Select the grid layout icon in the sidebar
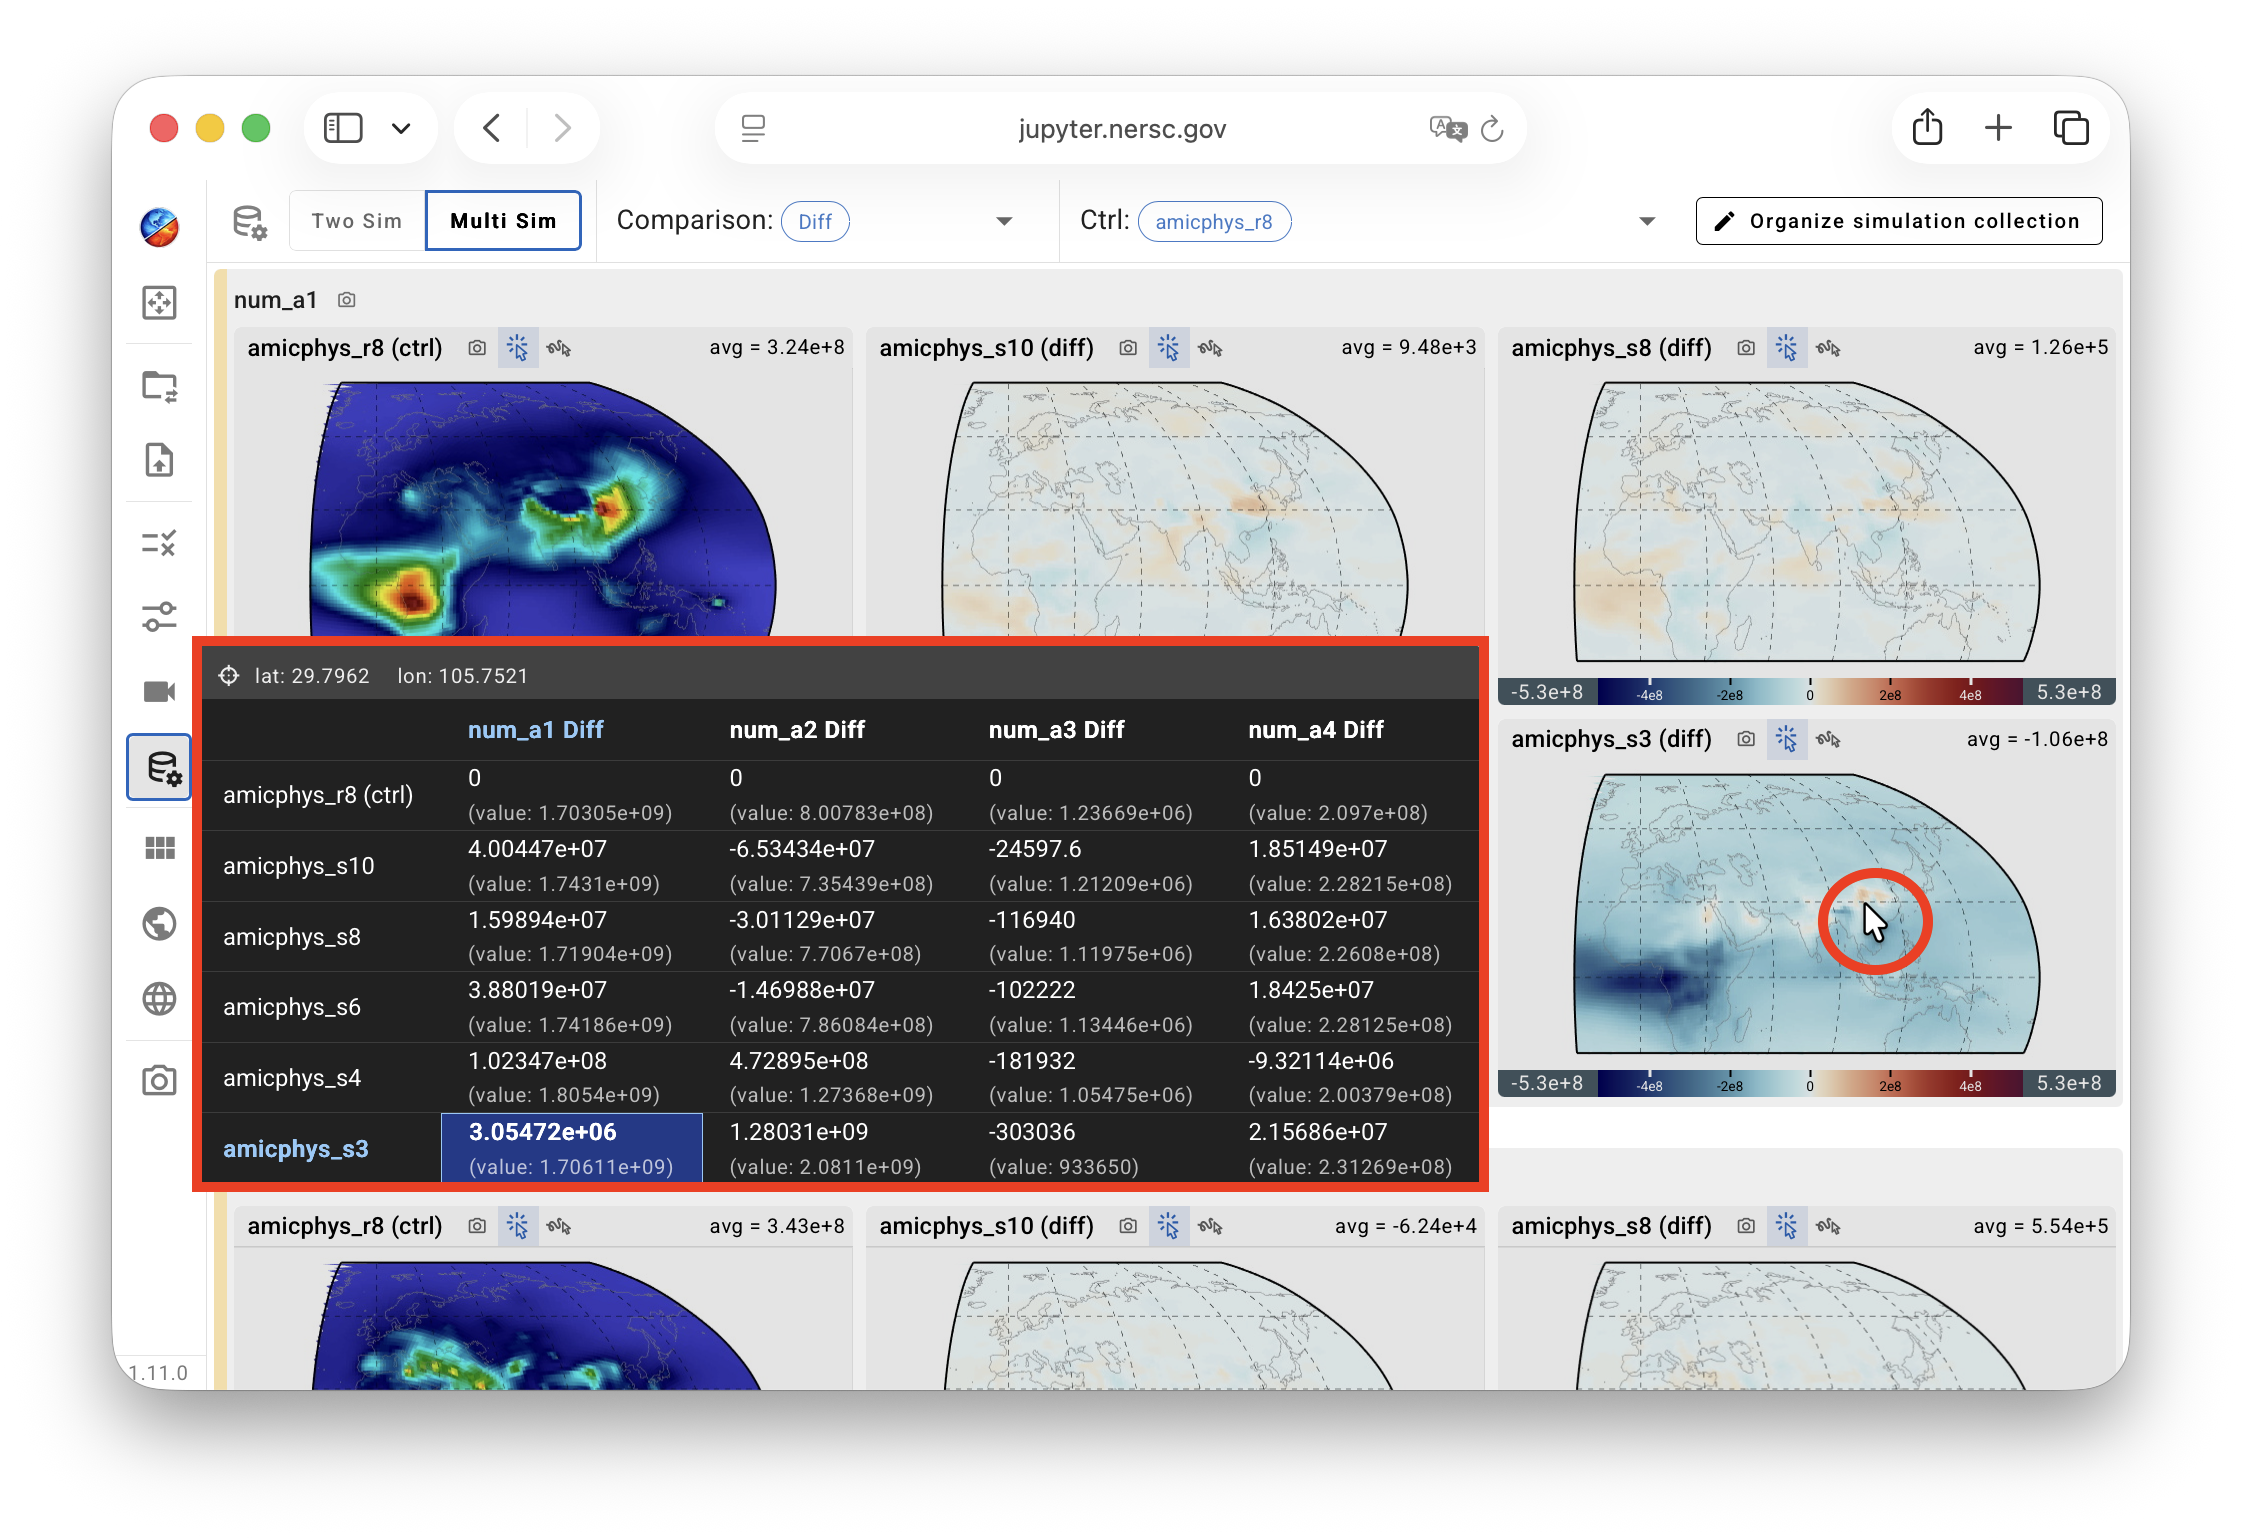 point(159,848)
